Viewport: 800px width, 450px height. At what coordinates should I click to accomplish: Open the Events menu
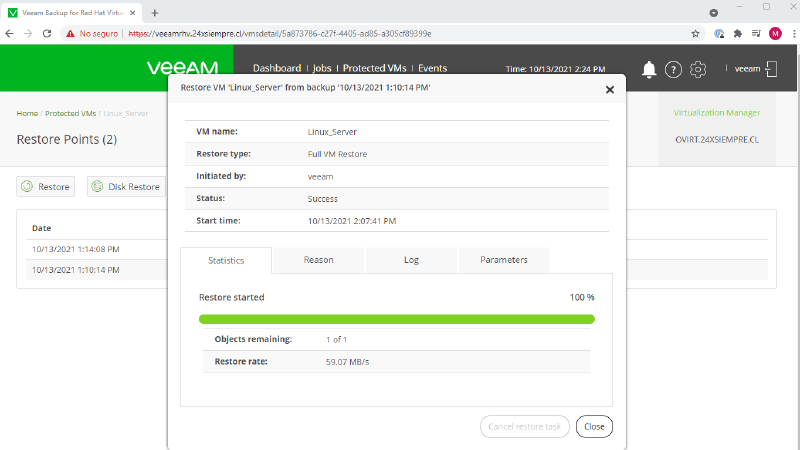[x=433, y=68]
